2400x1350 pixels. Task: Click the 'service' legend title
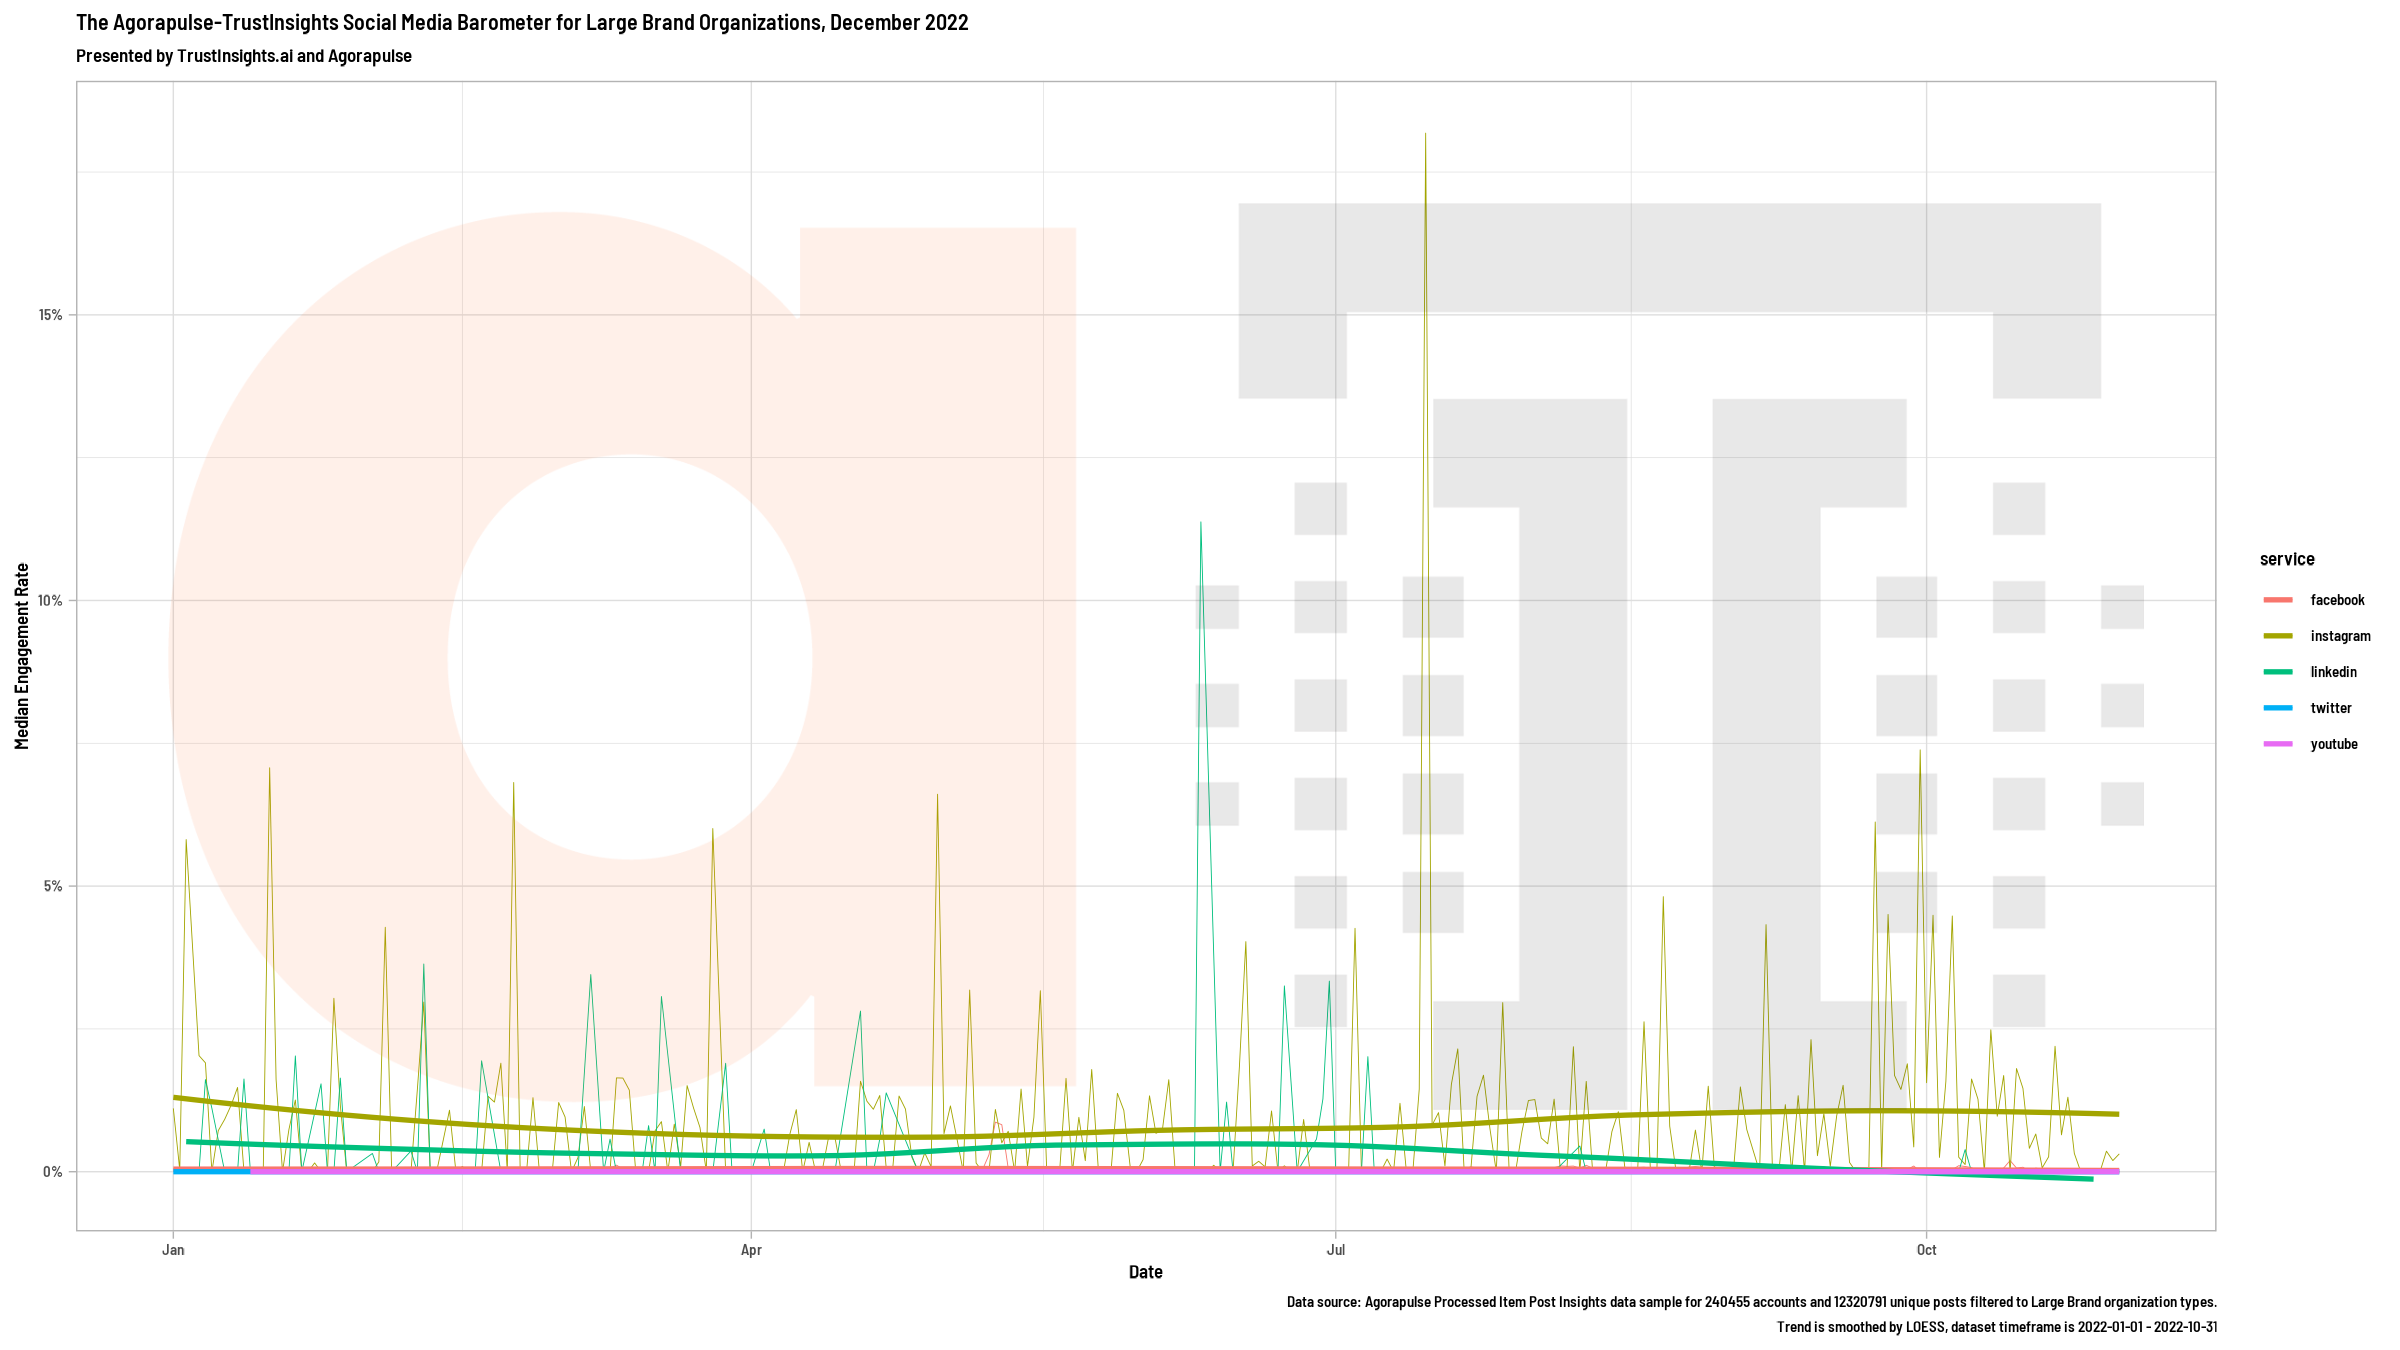[x=2287, y=559]
